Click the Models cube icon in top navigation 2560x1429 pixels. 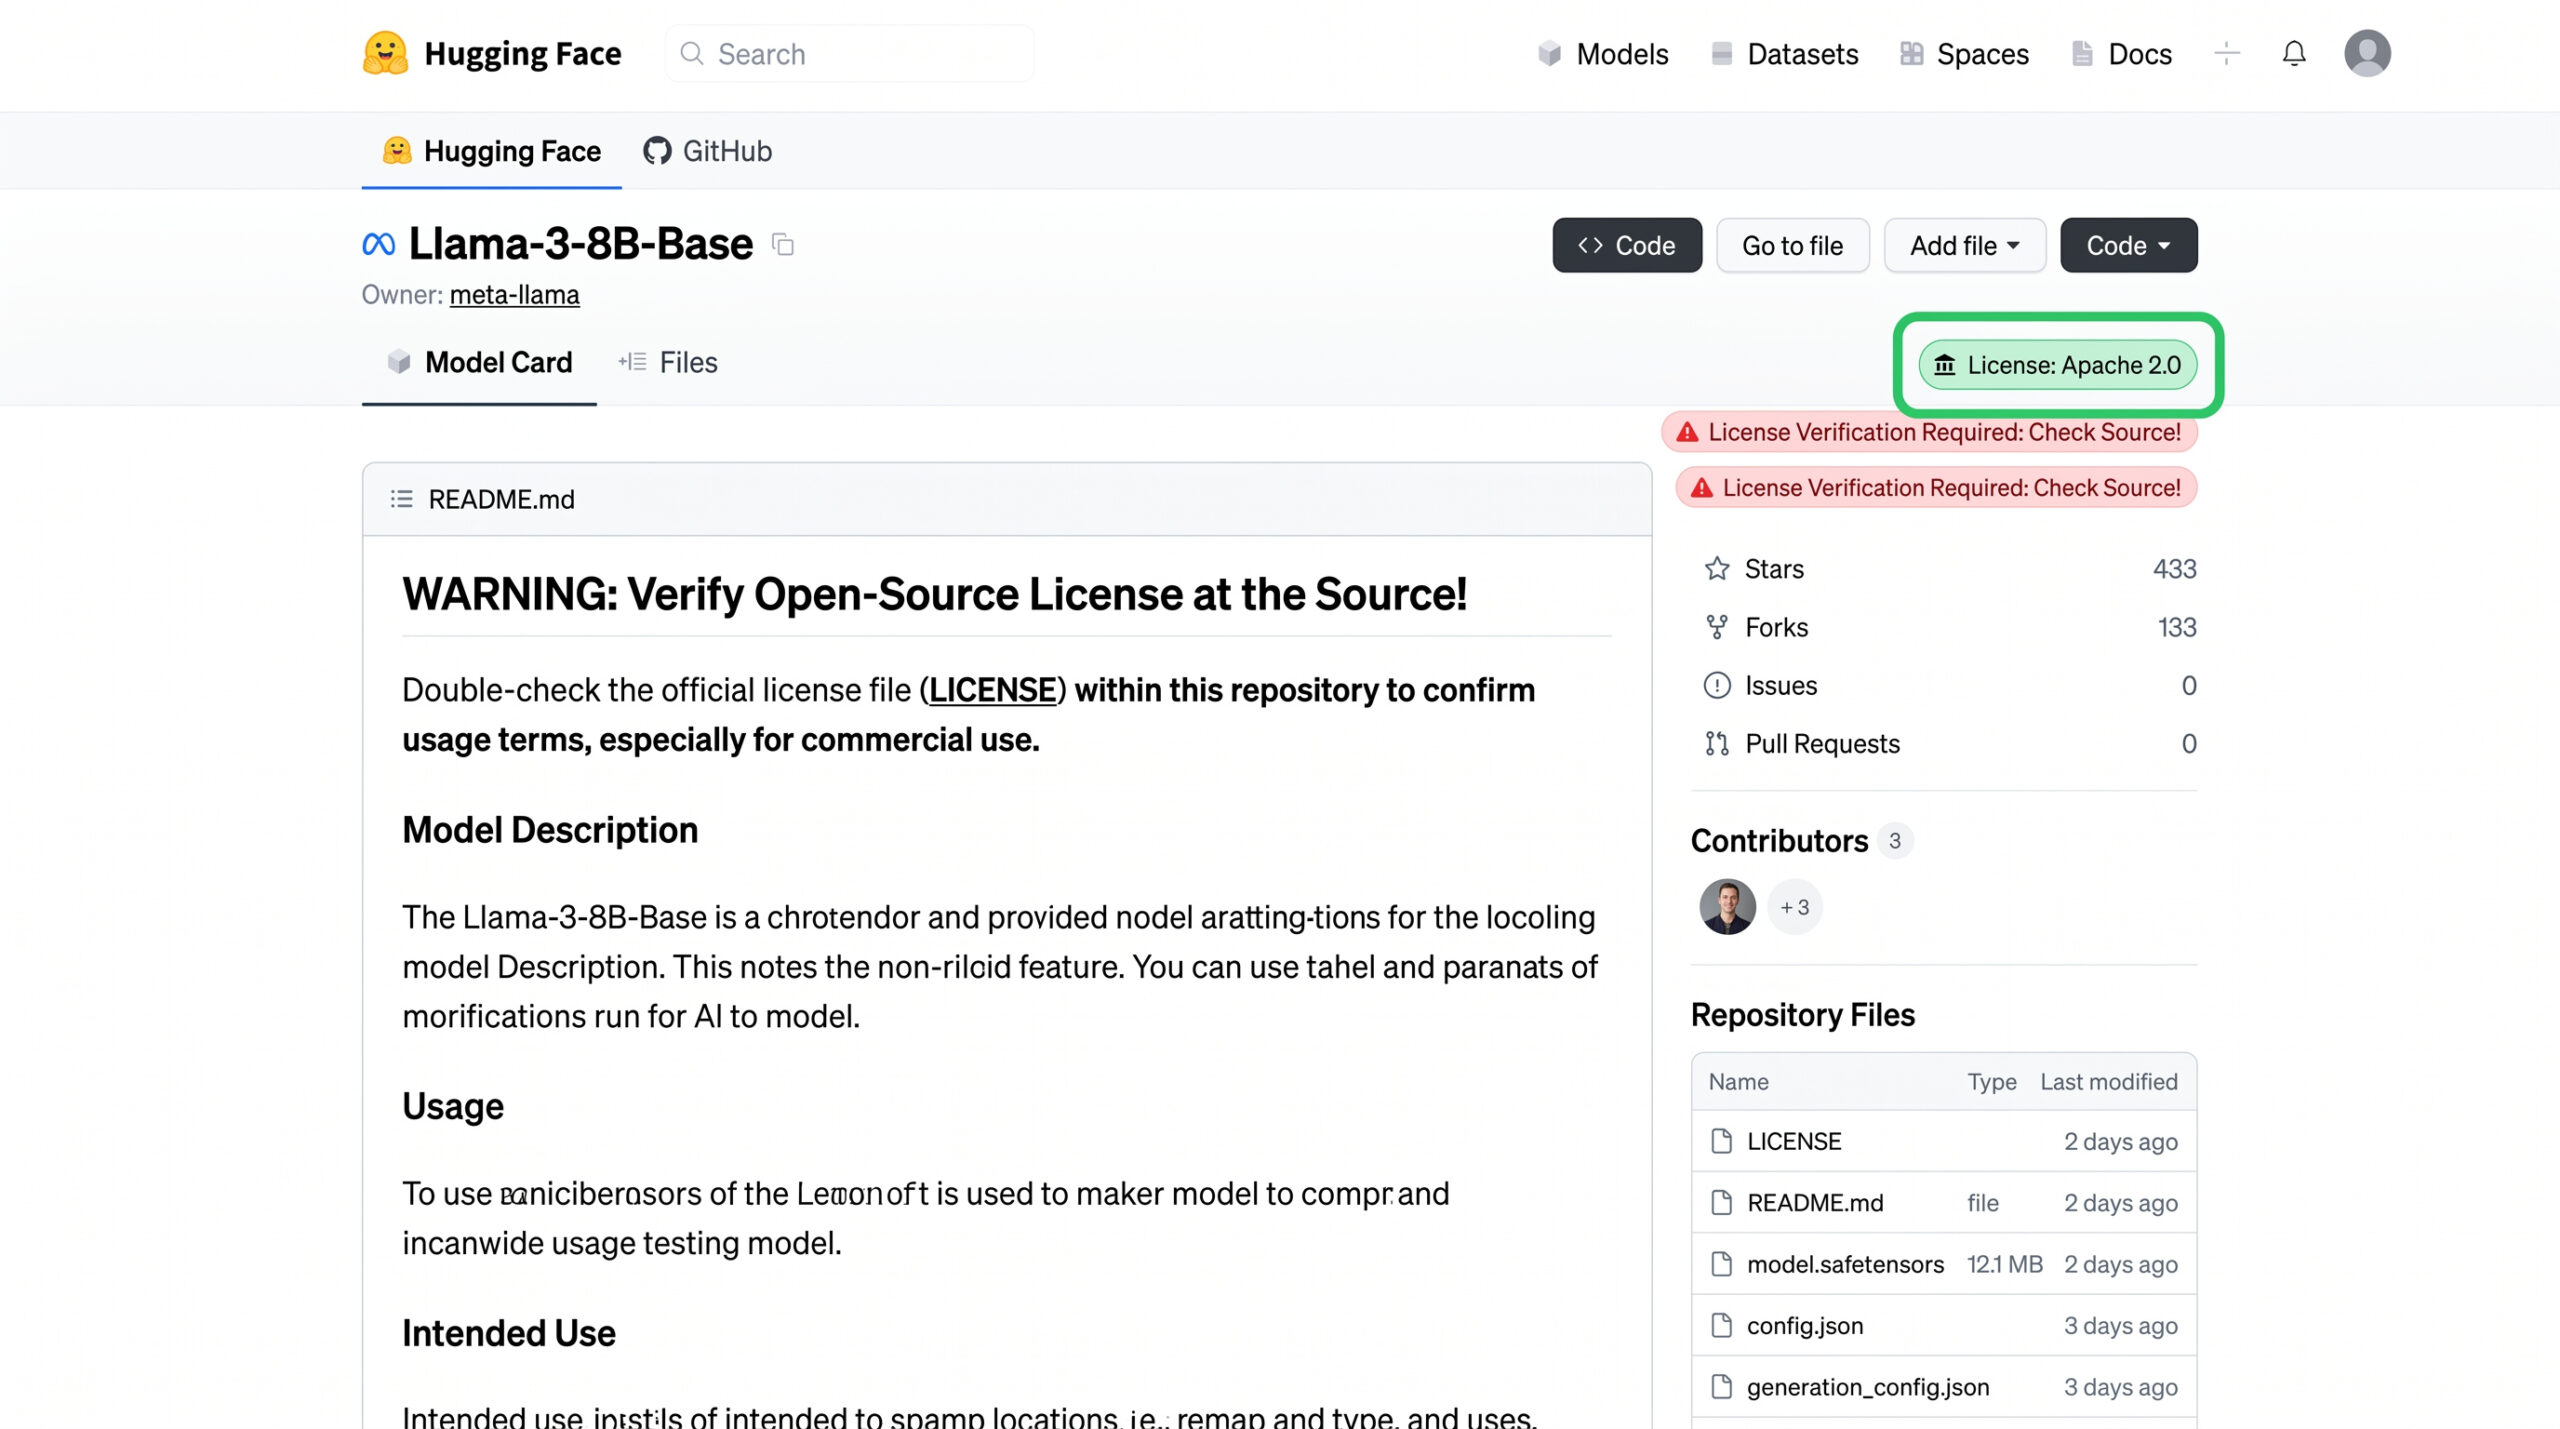pos(1549,53)
